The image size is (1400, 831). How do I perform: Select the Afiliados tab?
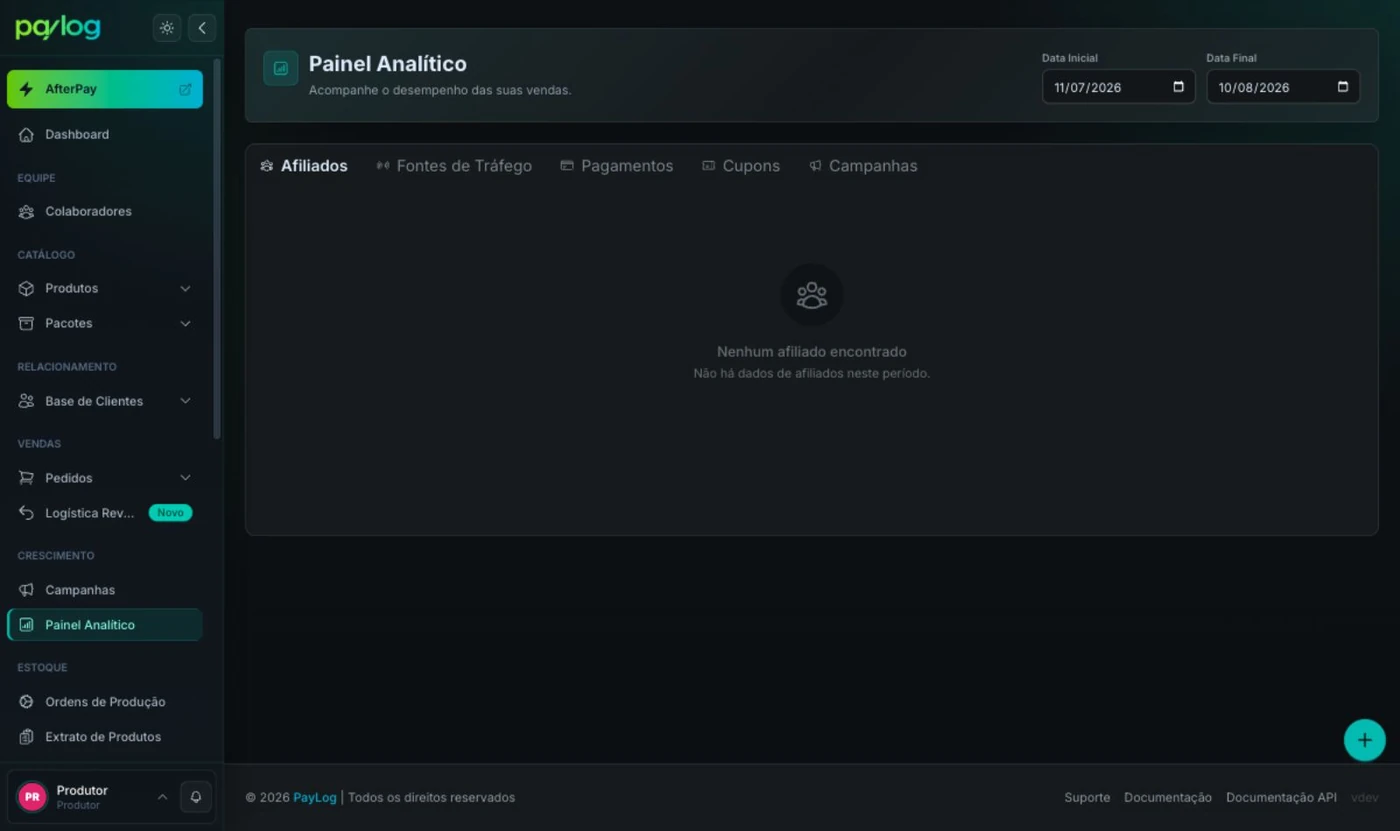tap(304, 166)
